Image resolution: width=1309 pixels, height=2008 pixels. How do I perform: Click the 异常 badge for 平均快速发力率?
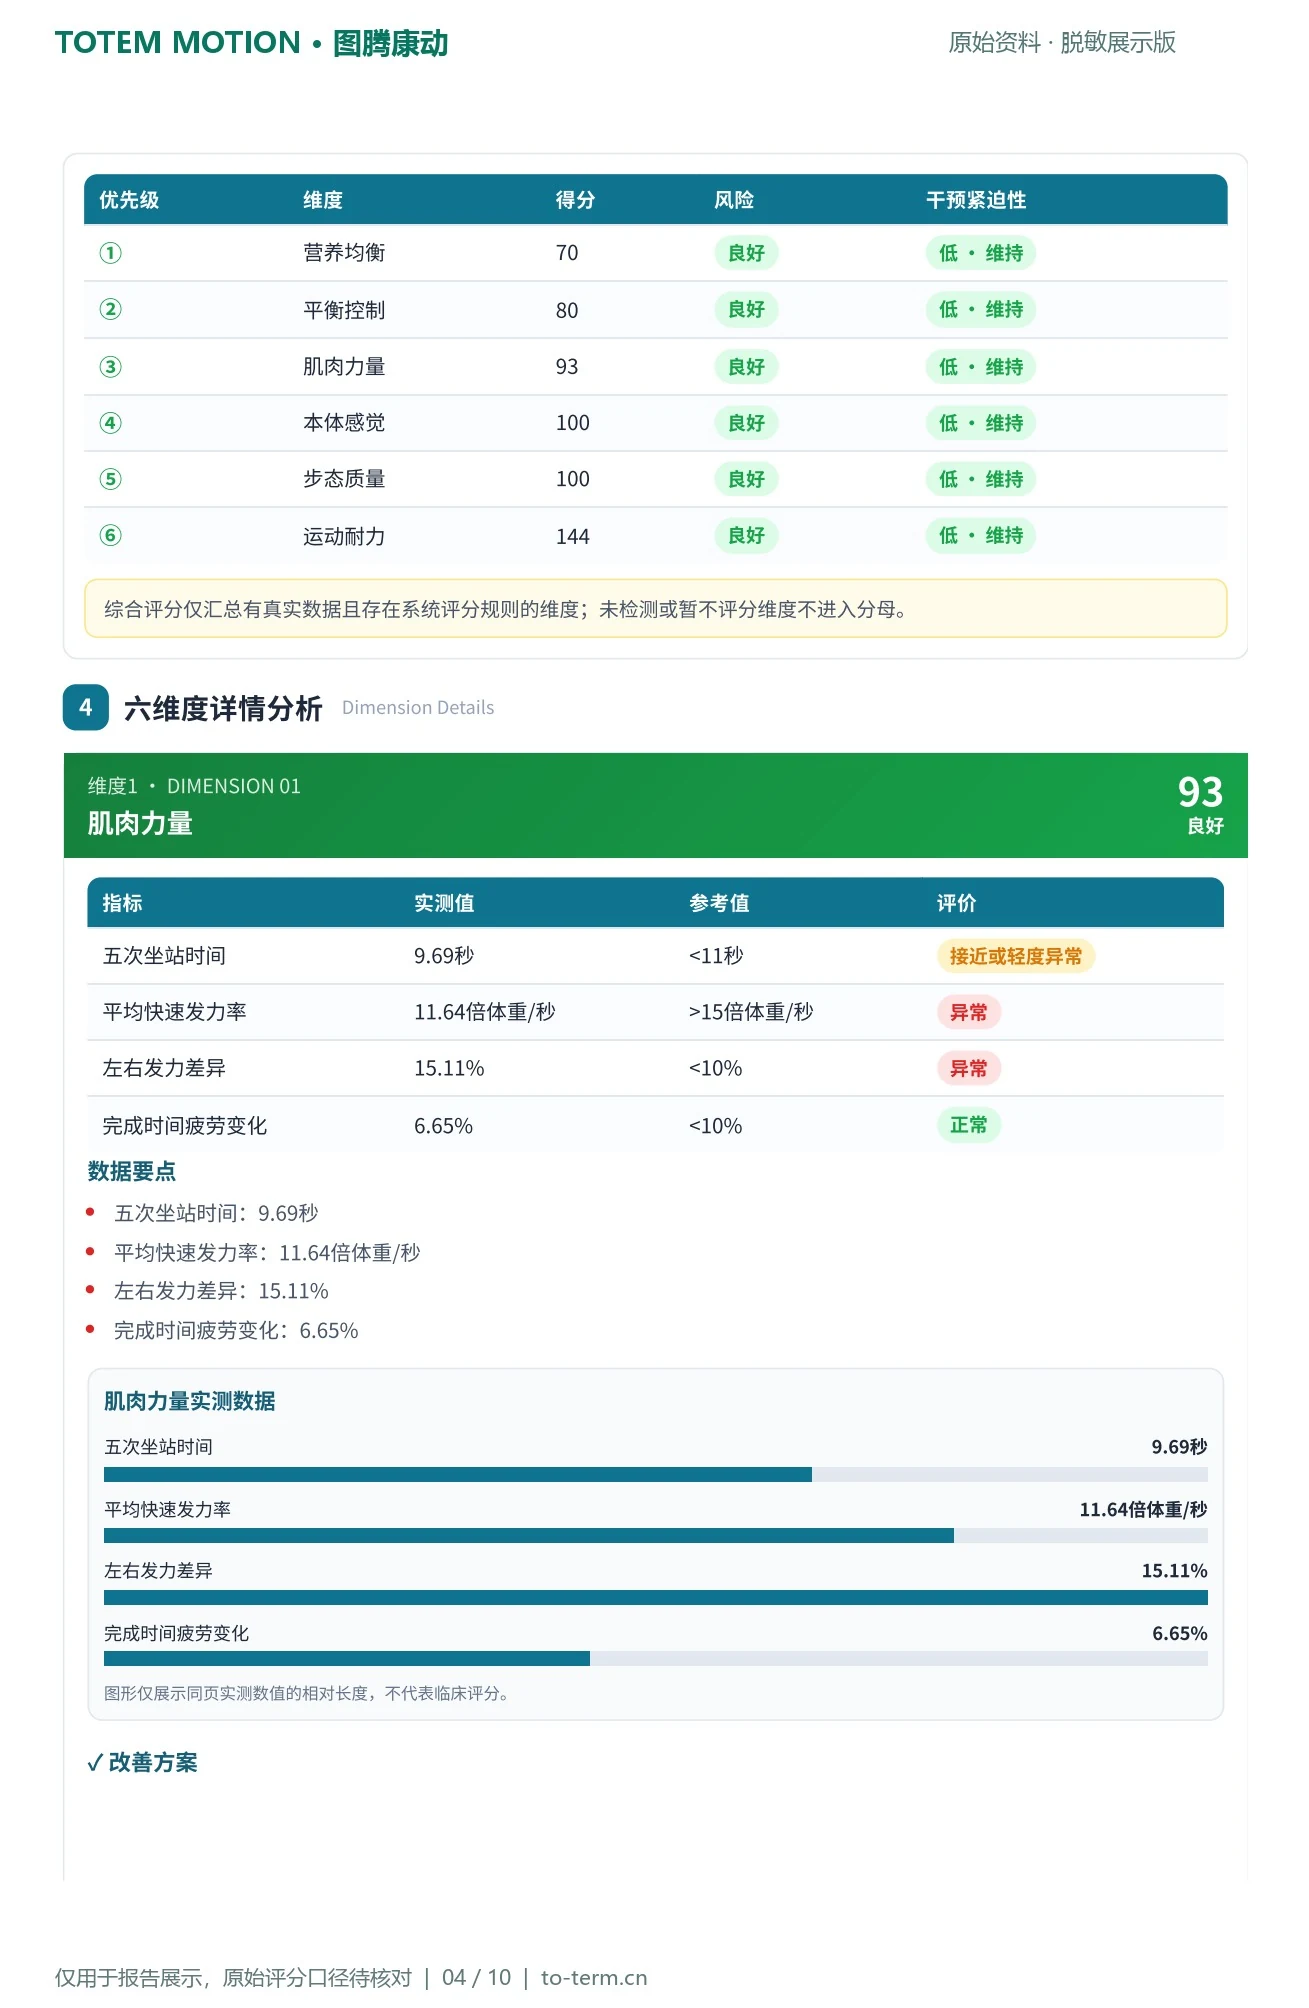[x=969, y=1013]
